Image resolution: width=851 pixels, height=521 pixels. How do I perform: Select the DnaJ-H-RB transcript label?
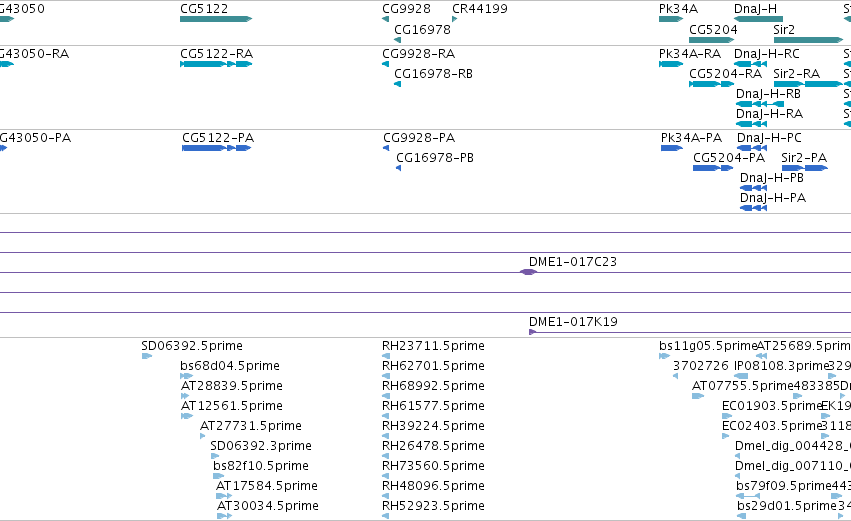pyautogui.click(x=769, y=94)
